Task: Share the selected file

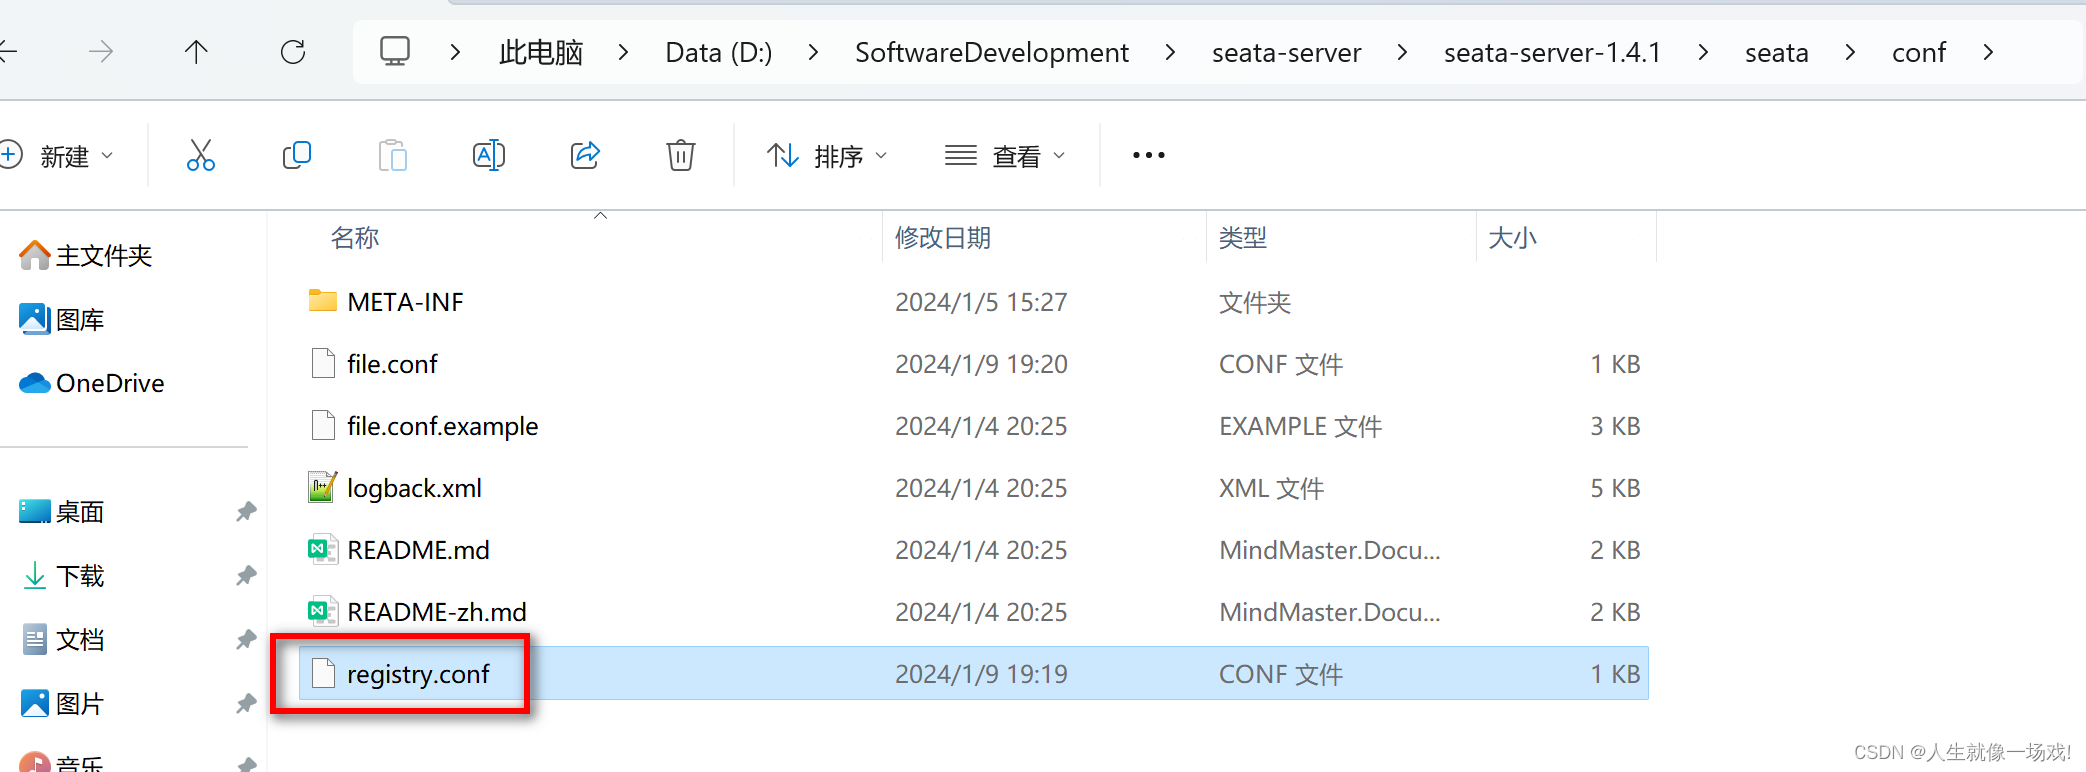Action: [585, 155]
